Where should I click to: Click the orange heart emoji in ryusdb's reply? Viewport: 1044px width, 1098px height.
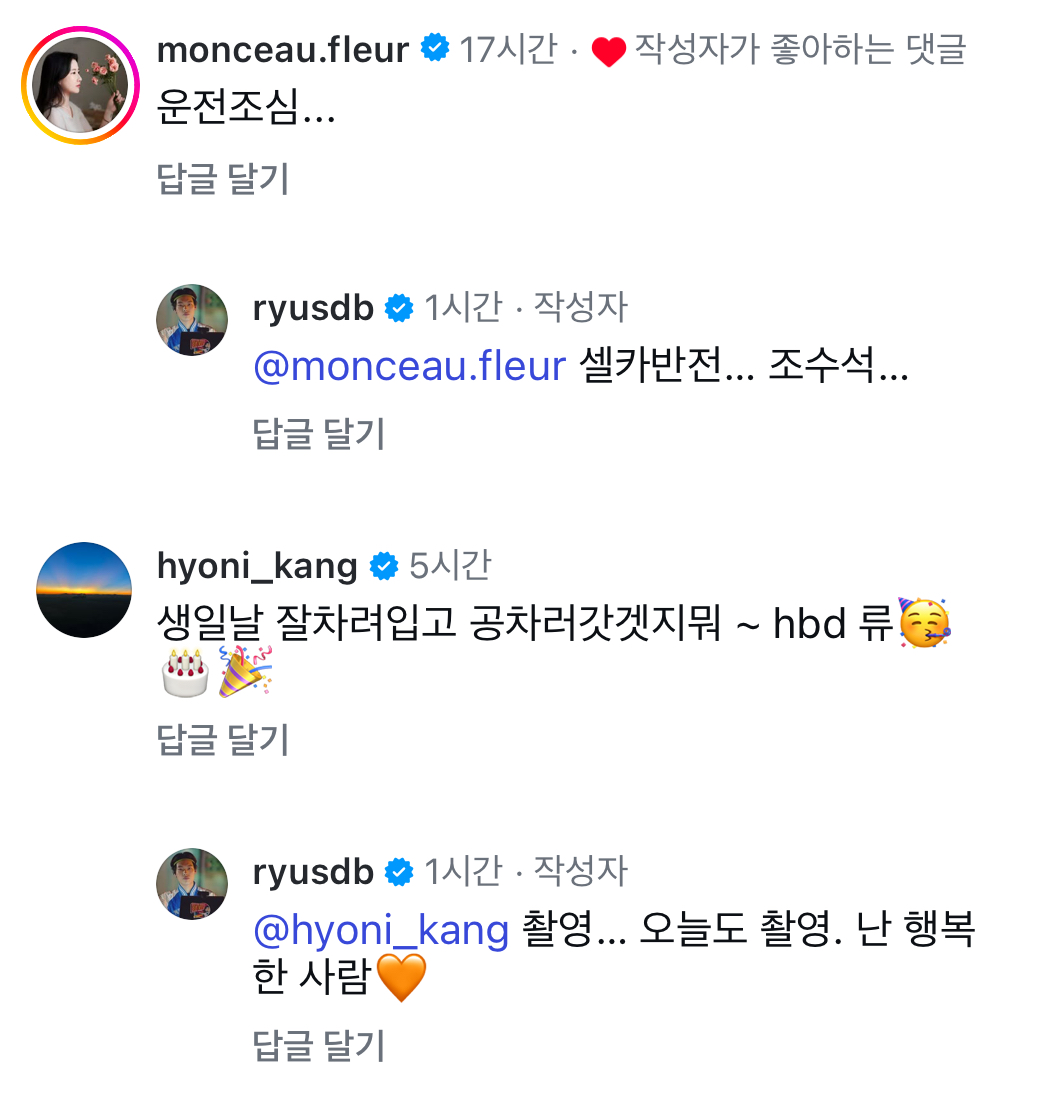tap(401, 978)
